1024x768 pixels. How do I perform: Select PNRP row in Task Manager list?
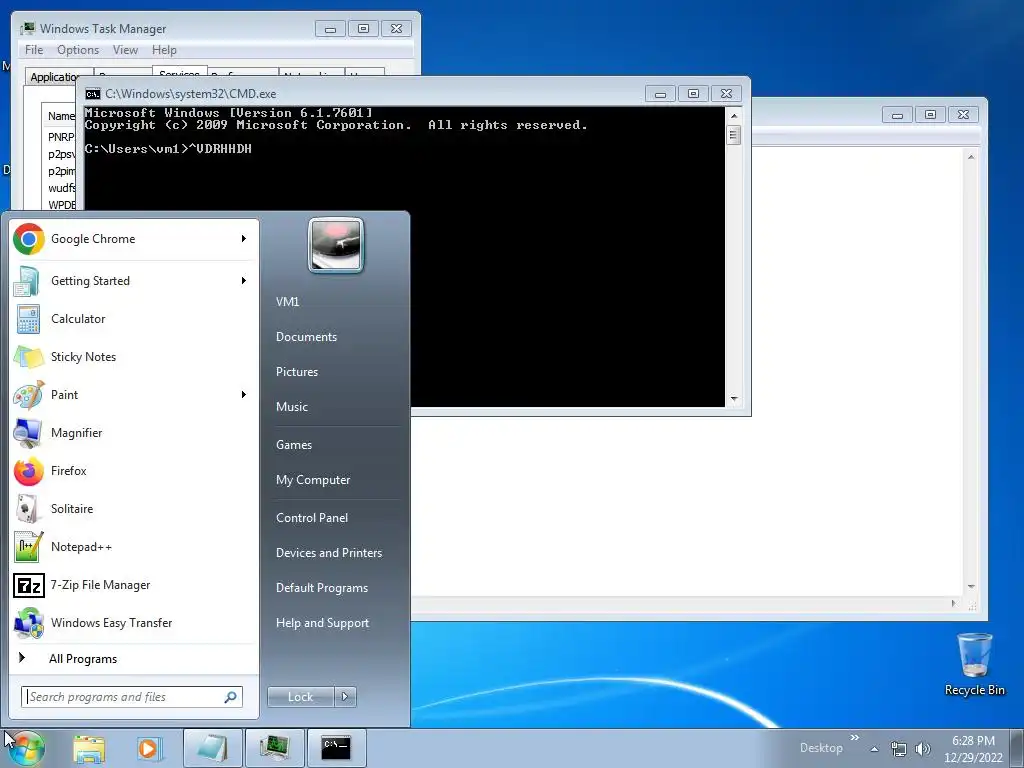click(x=60, y=137)
